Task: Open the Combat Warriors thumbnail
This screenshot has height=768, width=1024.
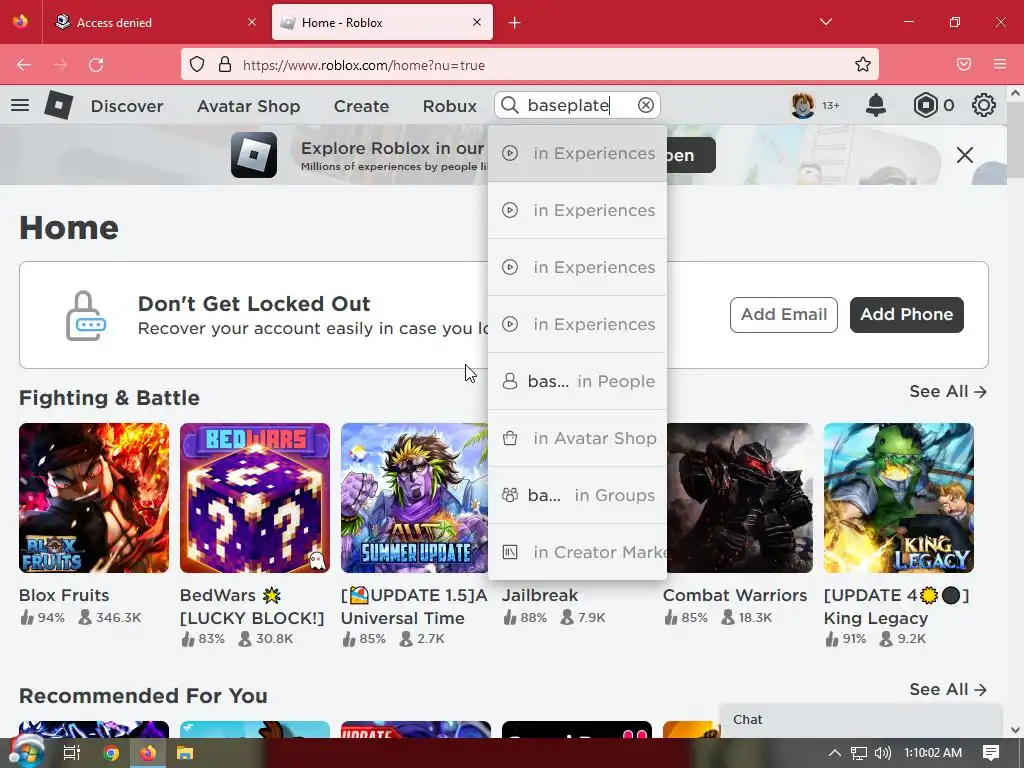Action: tap(740, 498)
